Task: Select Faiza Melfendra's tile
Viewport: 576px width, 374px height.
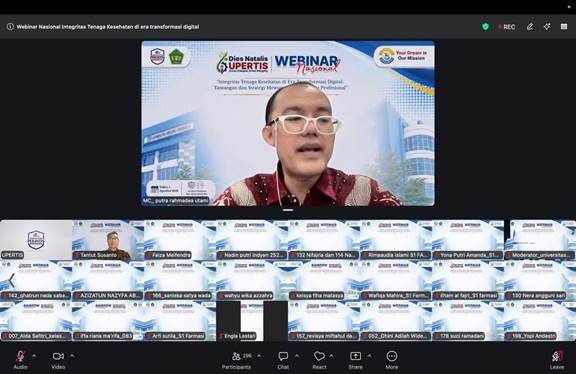Action: tap(180, 240)
